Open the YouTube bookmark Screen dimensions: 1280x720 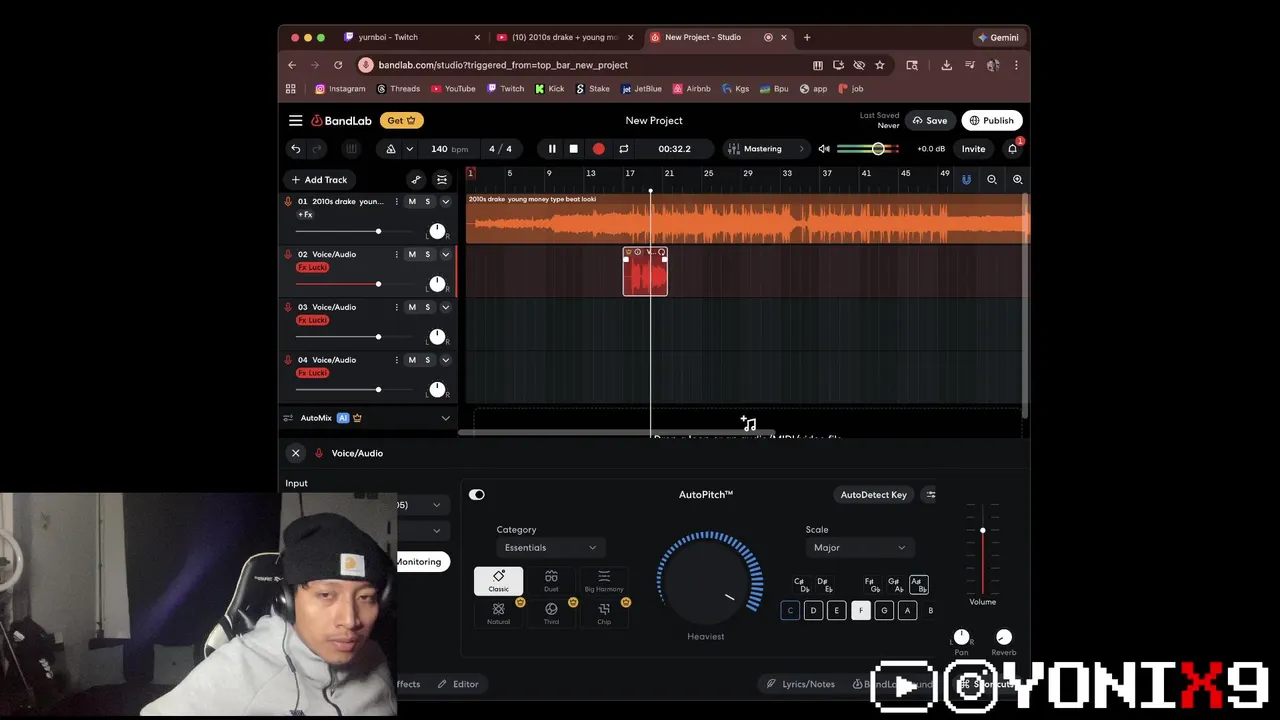[453, 89]
